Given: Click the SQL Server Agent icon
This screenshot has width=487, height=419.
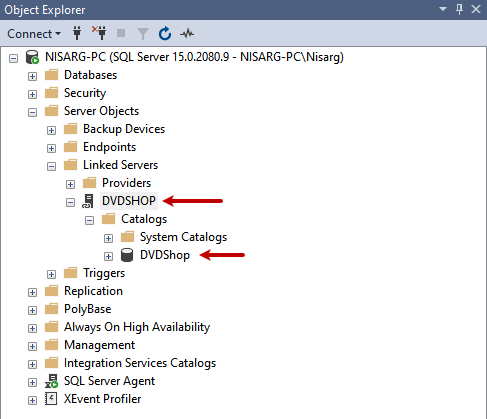Looking at the screenshot, I should [51, 381].
